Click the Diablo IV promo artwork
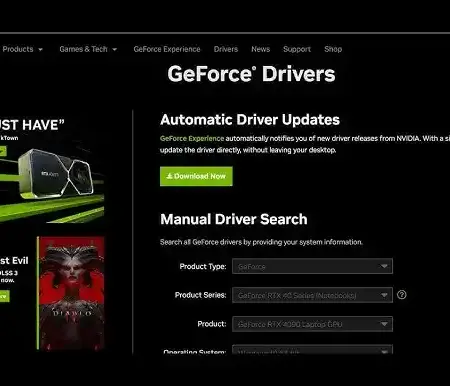 [x=71, y=294]
